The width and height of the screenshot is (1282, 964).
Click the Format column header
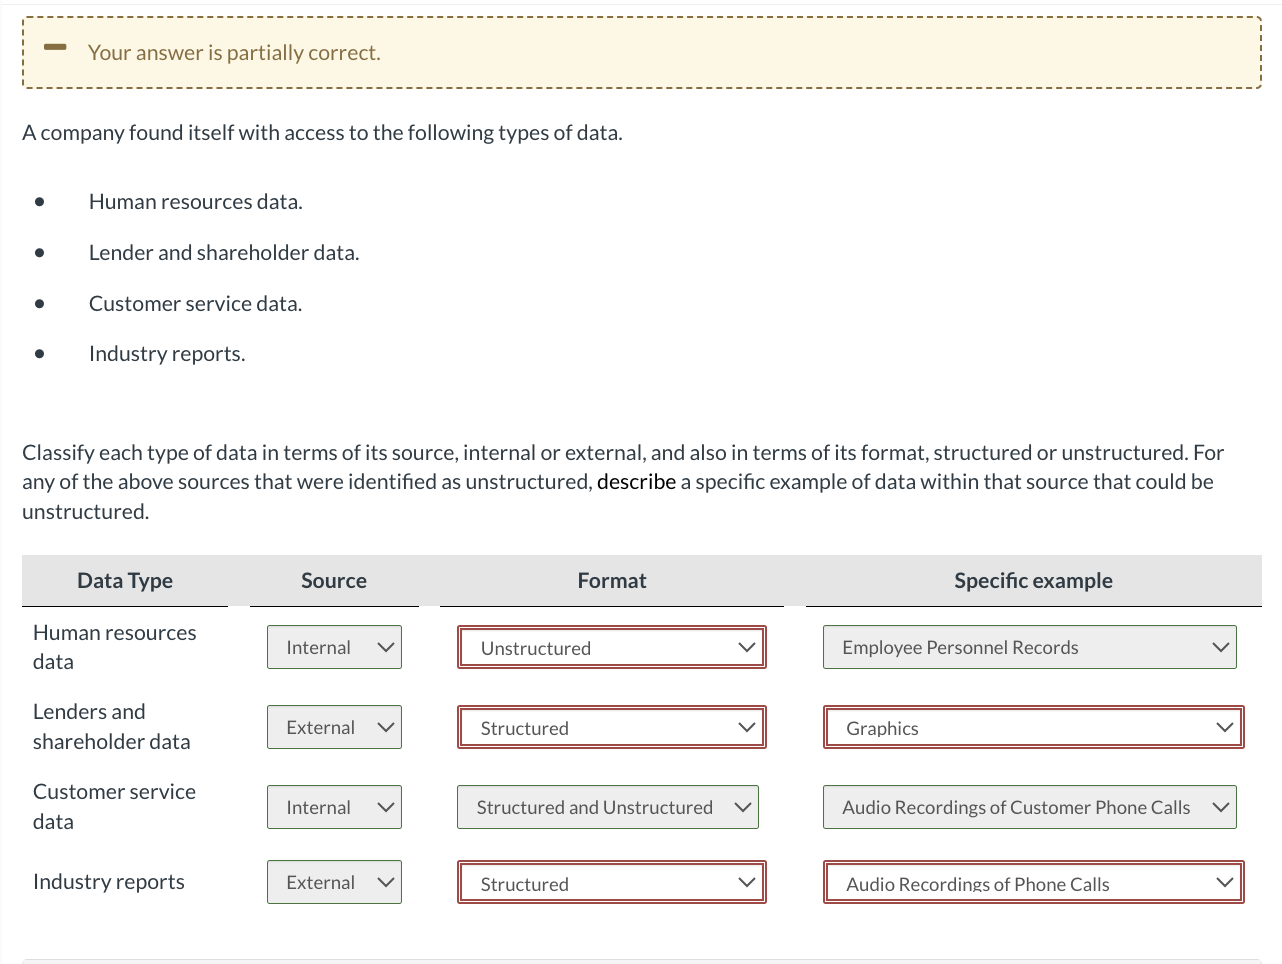(x=612, y=581)
